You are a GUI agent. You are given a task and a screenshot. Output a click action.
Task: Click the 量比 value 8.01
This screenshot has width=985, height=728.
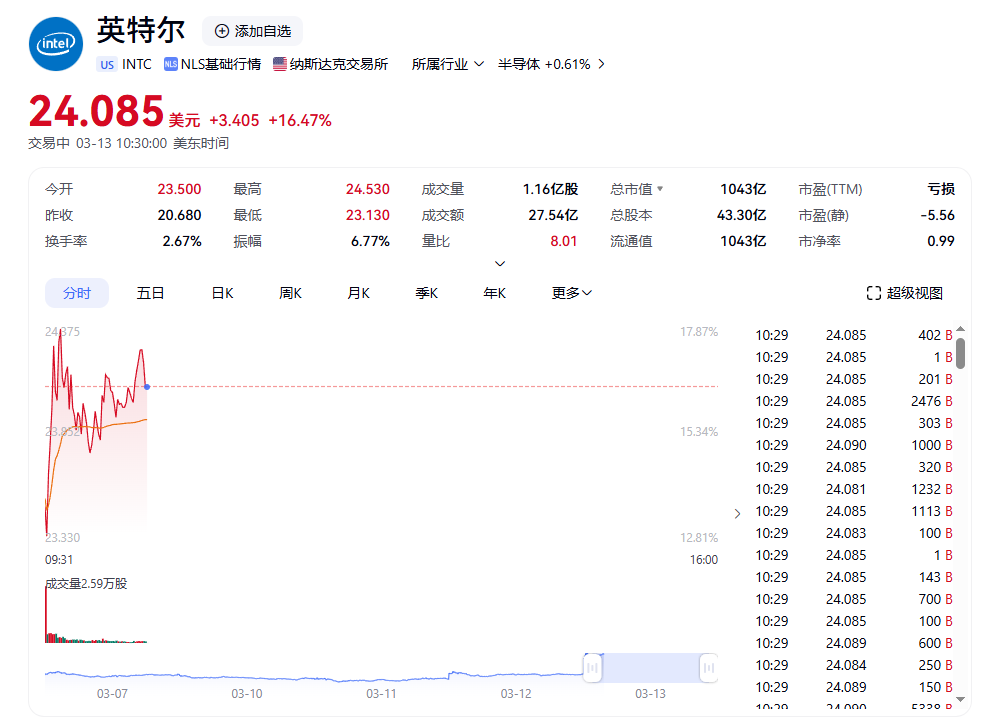[x=563, y=241]
